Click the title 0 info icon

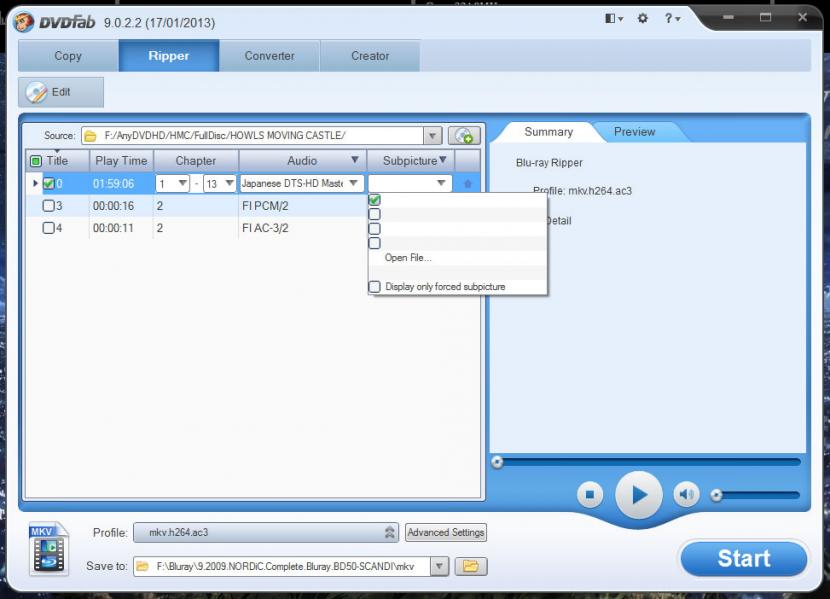(467, 184)
